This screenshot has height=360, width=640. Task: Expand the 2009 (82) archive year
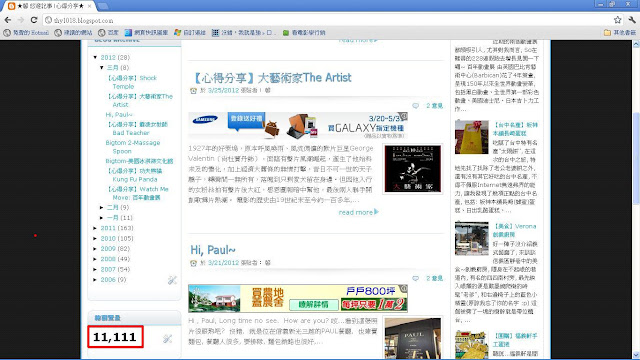95,249
